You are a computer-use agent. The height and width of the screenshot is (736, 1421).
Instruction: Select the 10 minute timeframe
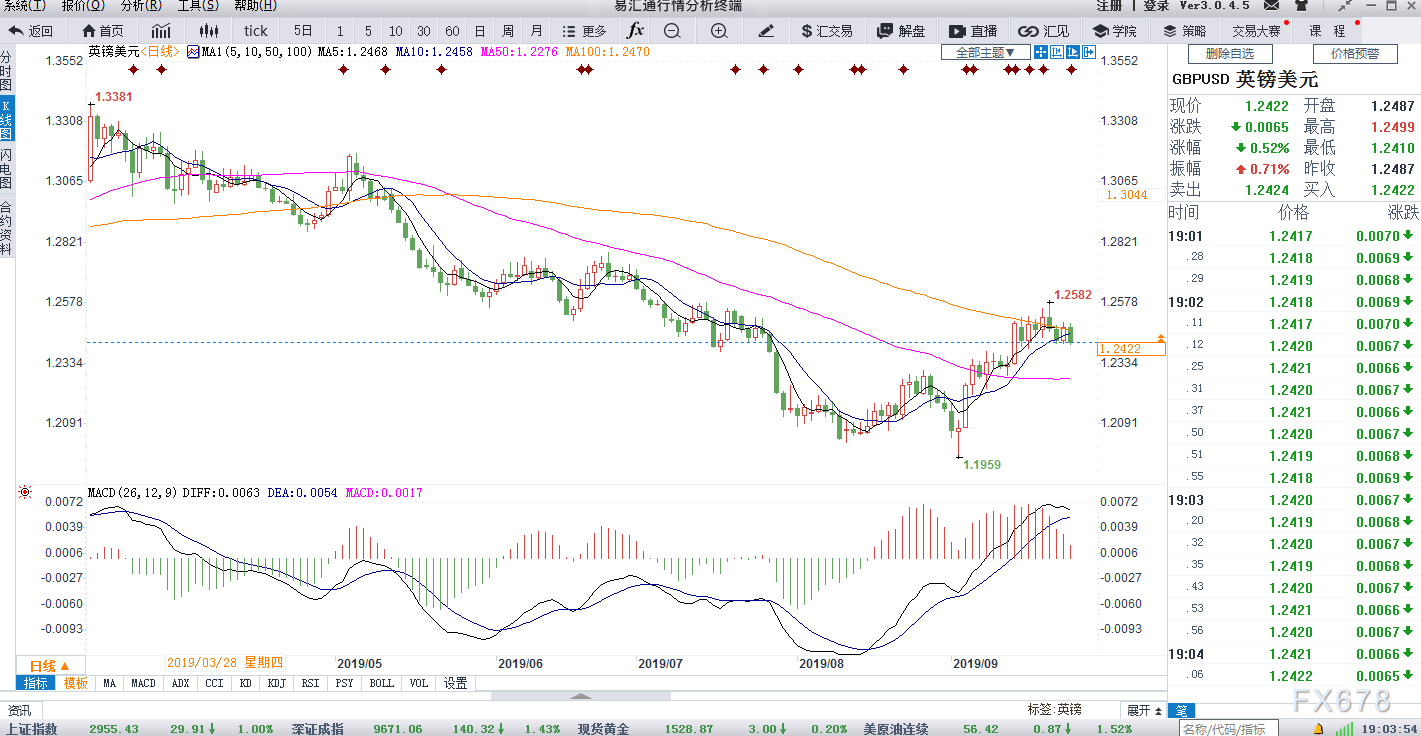[x=396, y=31]
